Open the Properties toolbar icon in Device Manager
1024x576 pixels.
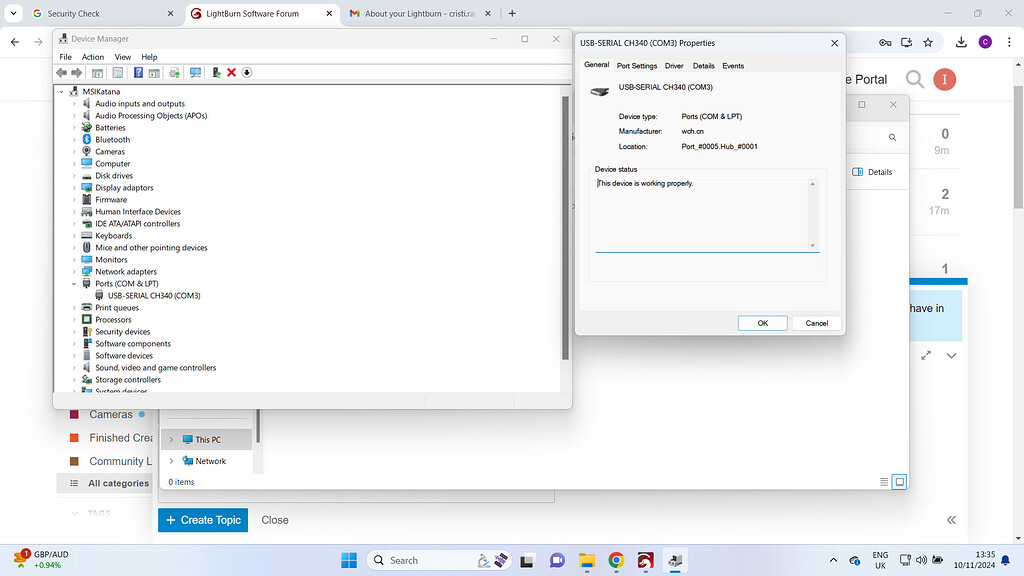coord(119,72)
